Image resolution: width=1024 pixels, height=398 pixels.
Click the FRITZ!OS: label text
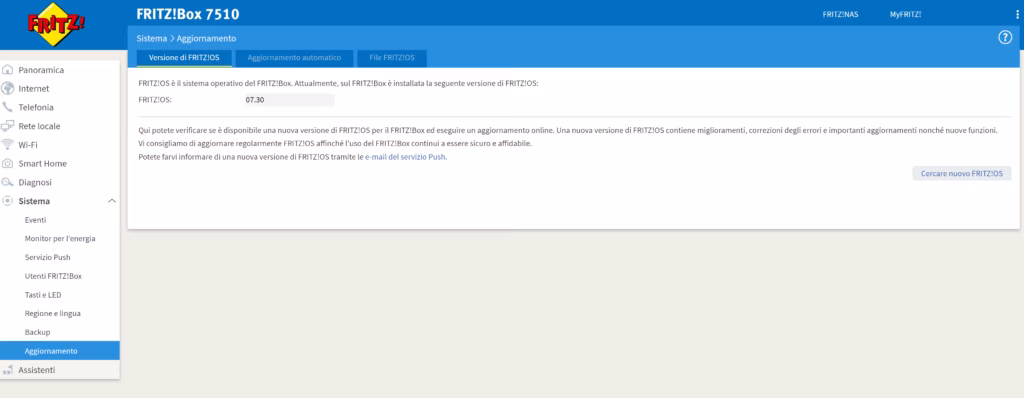click(x=154, y=100)
